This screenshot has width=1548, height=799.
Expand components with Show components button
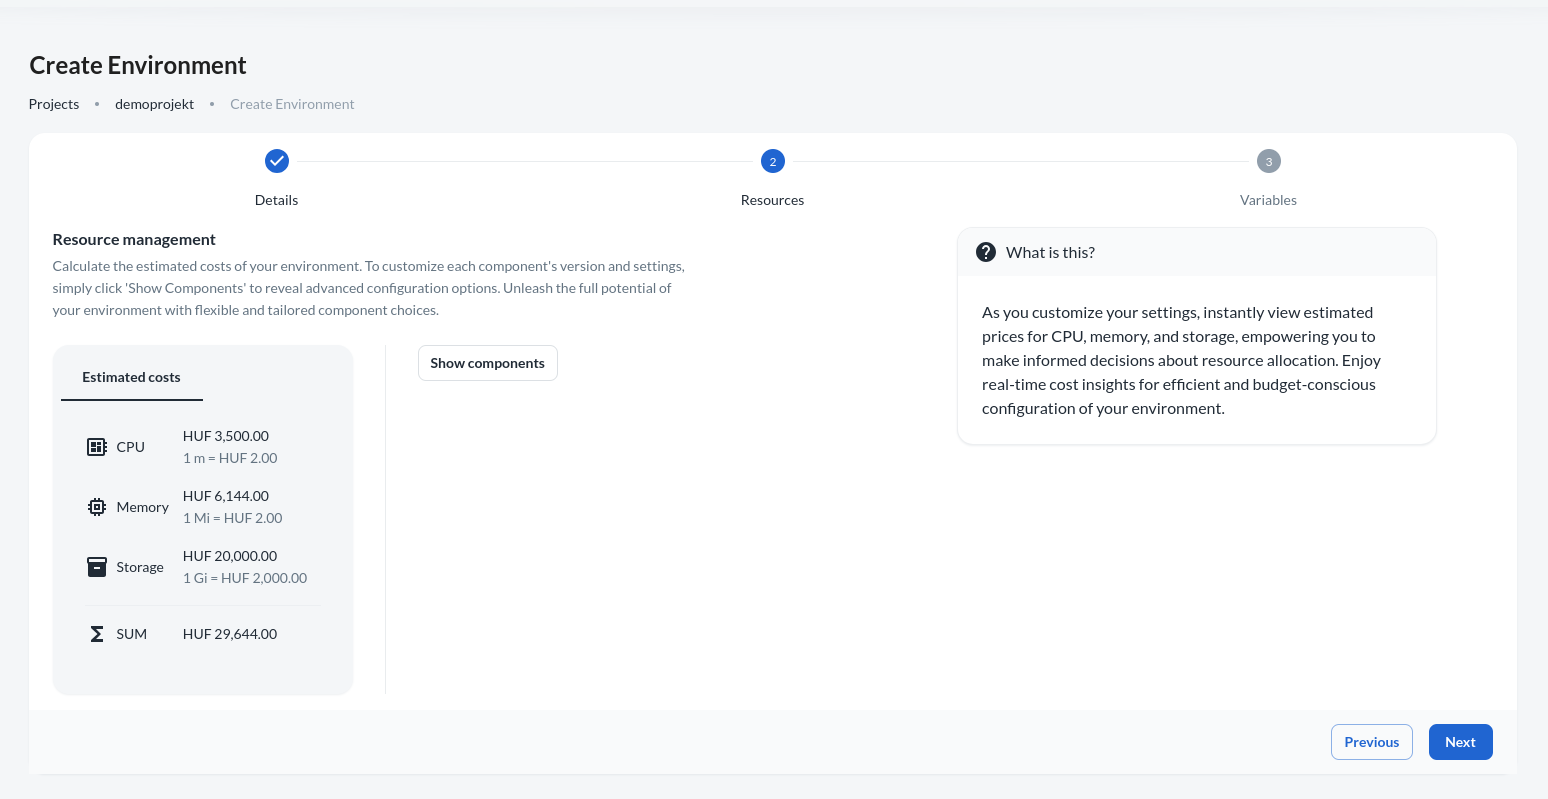(x=487, y=363)
